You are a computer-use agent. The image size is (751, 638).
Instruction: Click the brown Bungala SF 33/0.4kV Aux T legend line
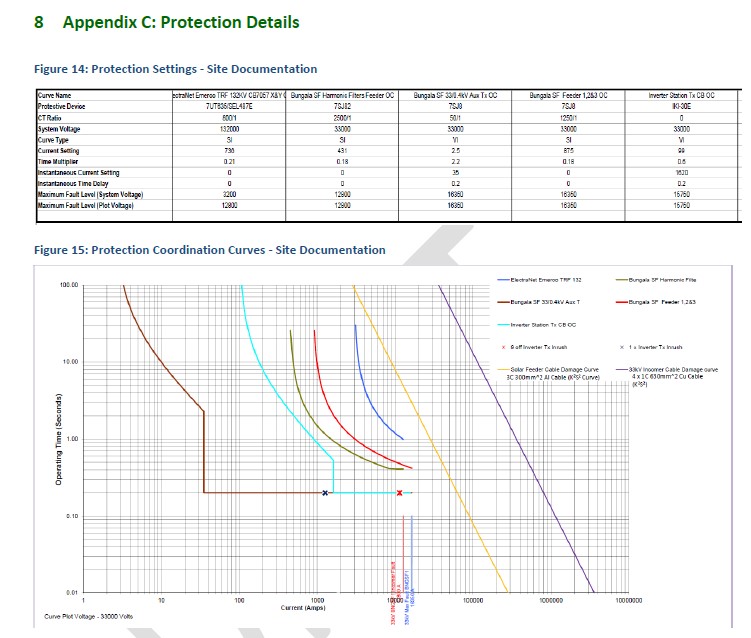point(503,301)
